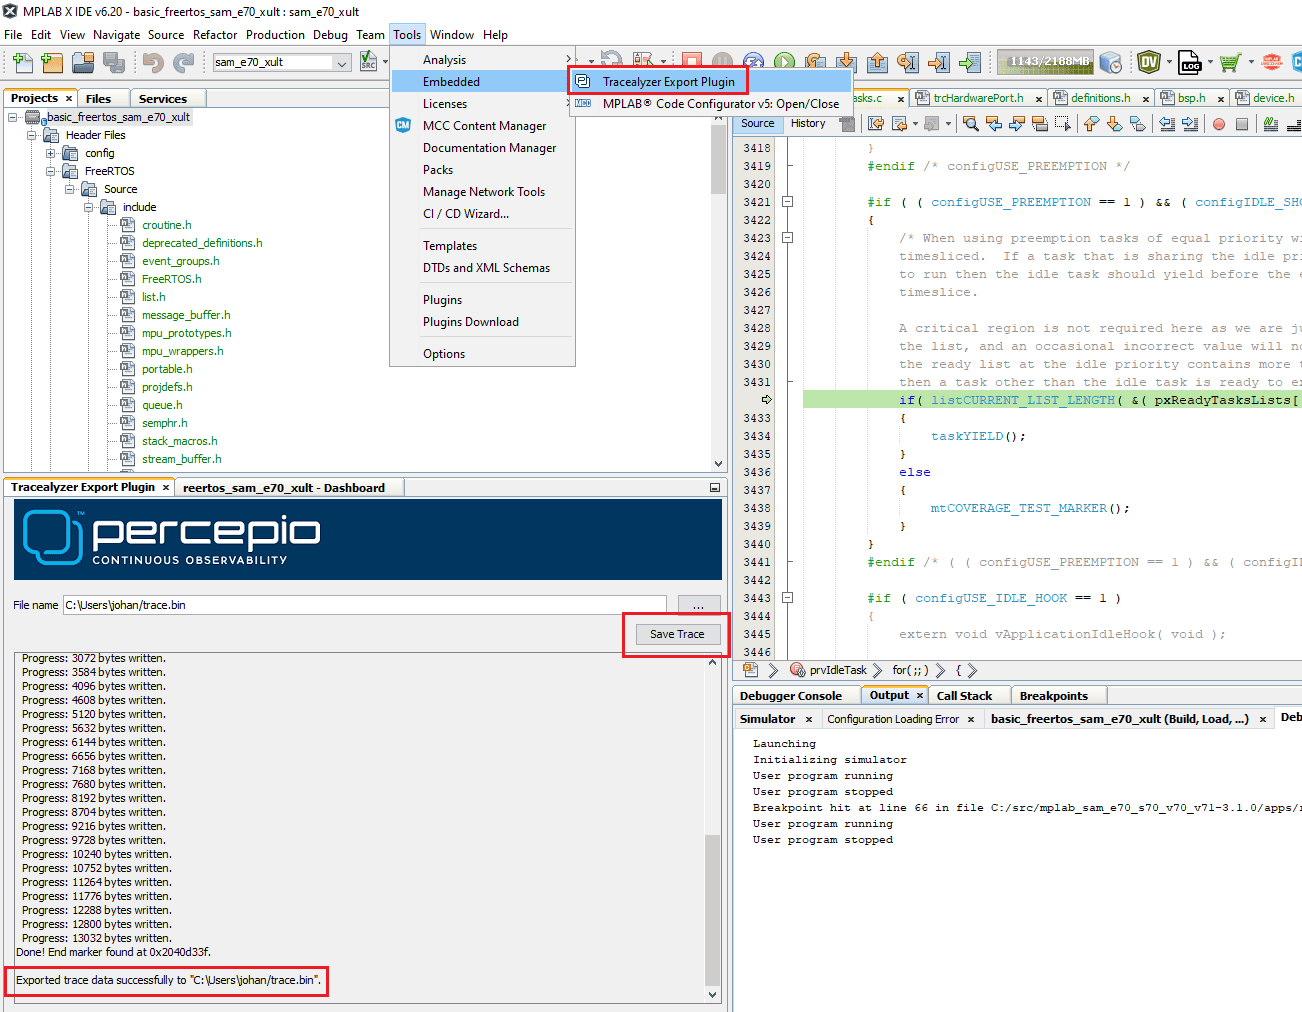Switch to the Call Stack tab
Image resolution: width=1302 pixels, height=1012 pixels.
(964, 696)
